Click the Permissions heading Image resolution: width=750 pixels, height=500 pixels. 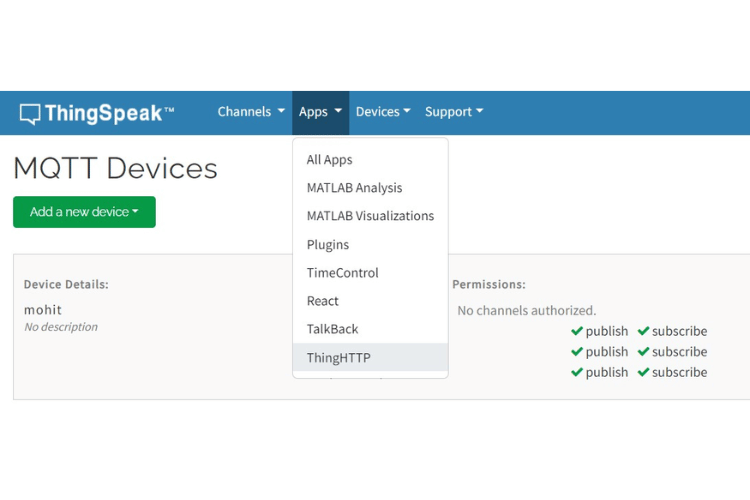coord(489,284)
